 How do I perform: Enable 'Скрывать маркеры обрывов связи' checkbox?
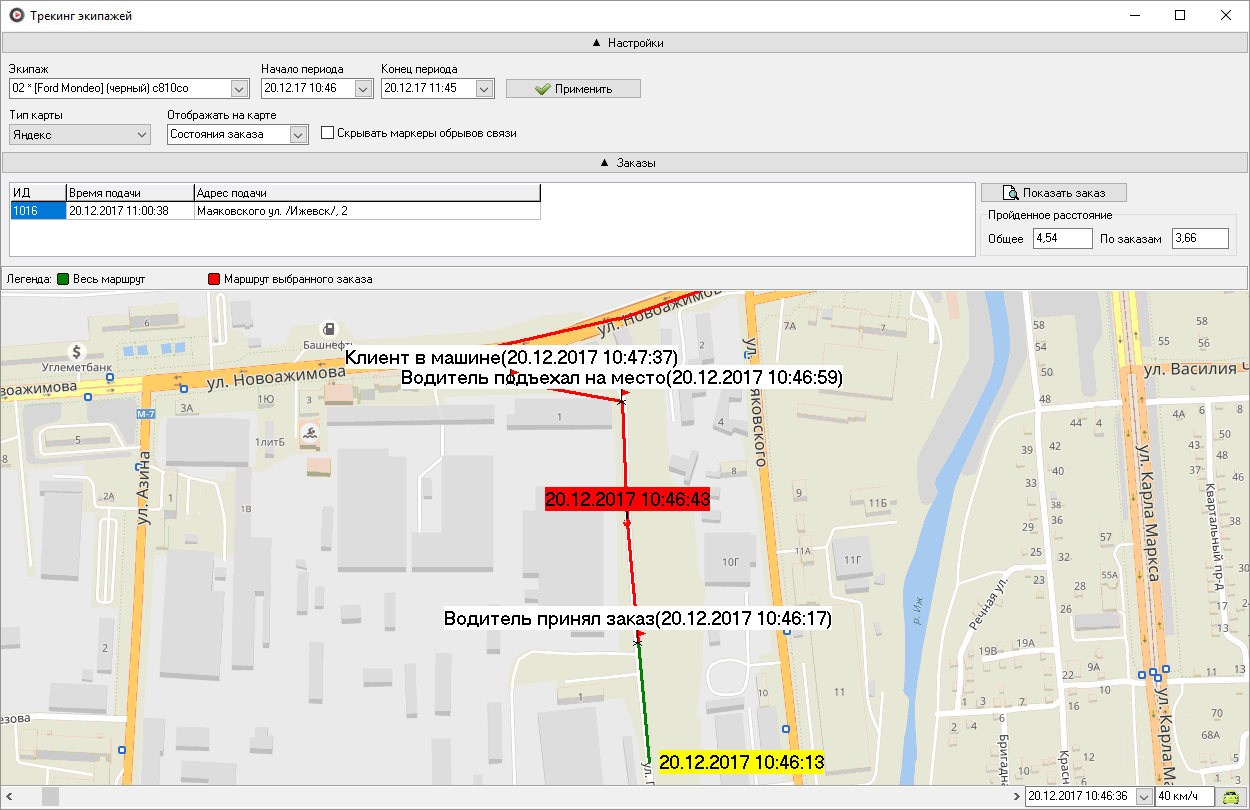[x=327, y=133]
